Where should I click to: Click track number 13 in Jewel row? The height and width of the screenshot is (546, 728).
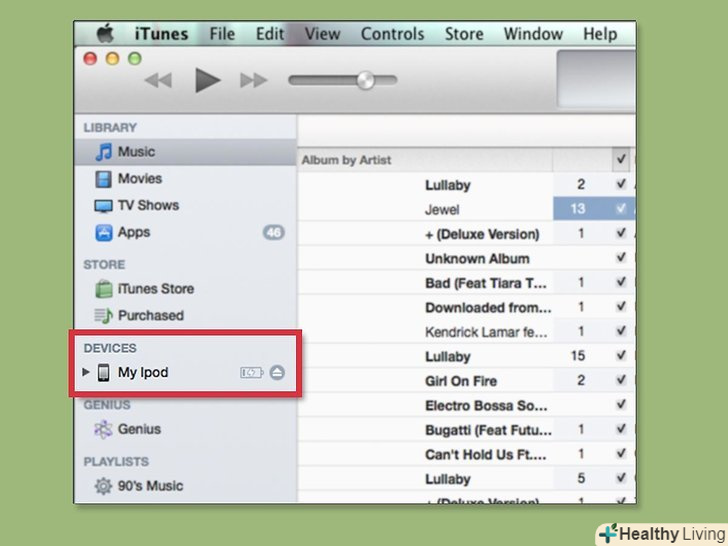point(578,209)
